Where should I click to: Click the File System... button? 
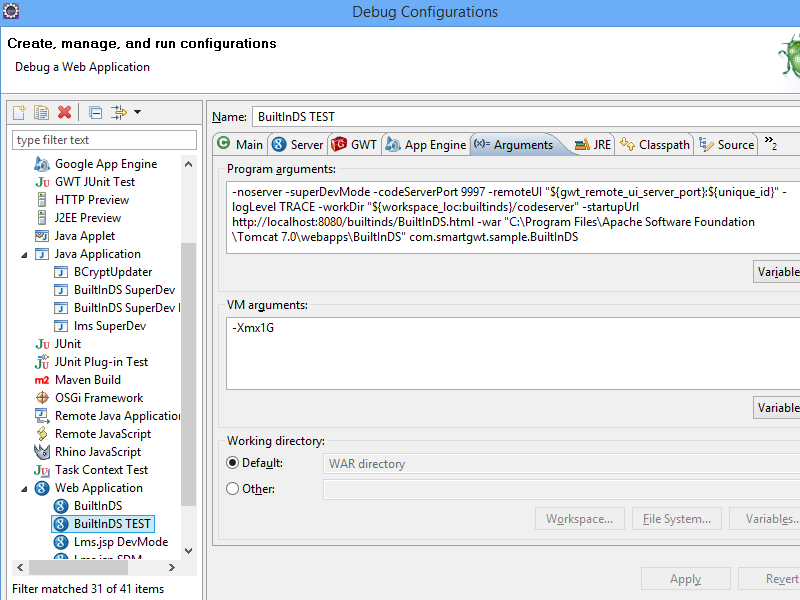click(678, 519)
